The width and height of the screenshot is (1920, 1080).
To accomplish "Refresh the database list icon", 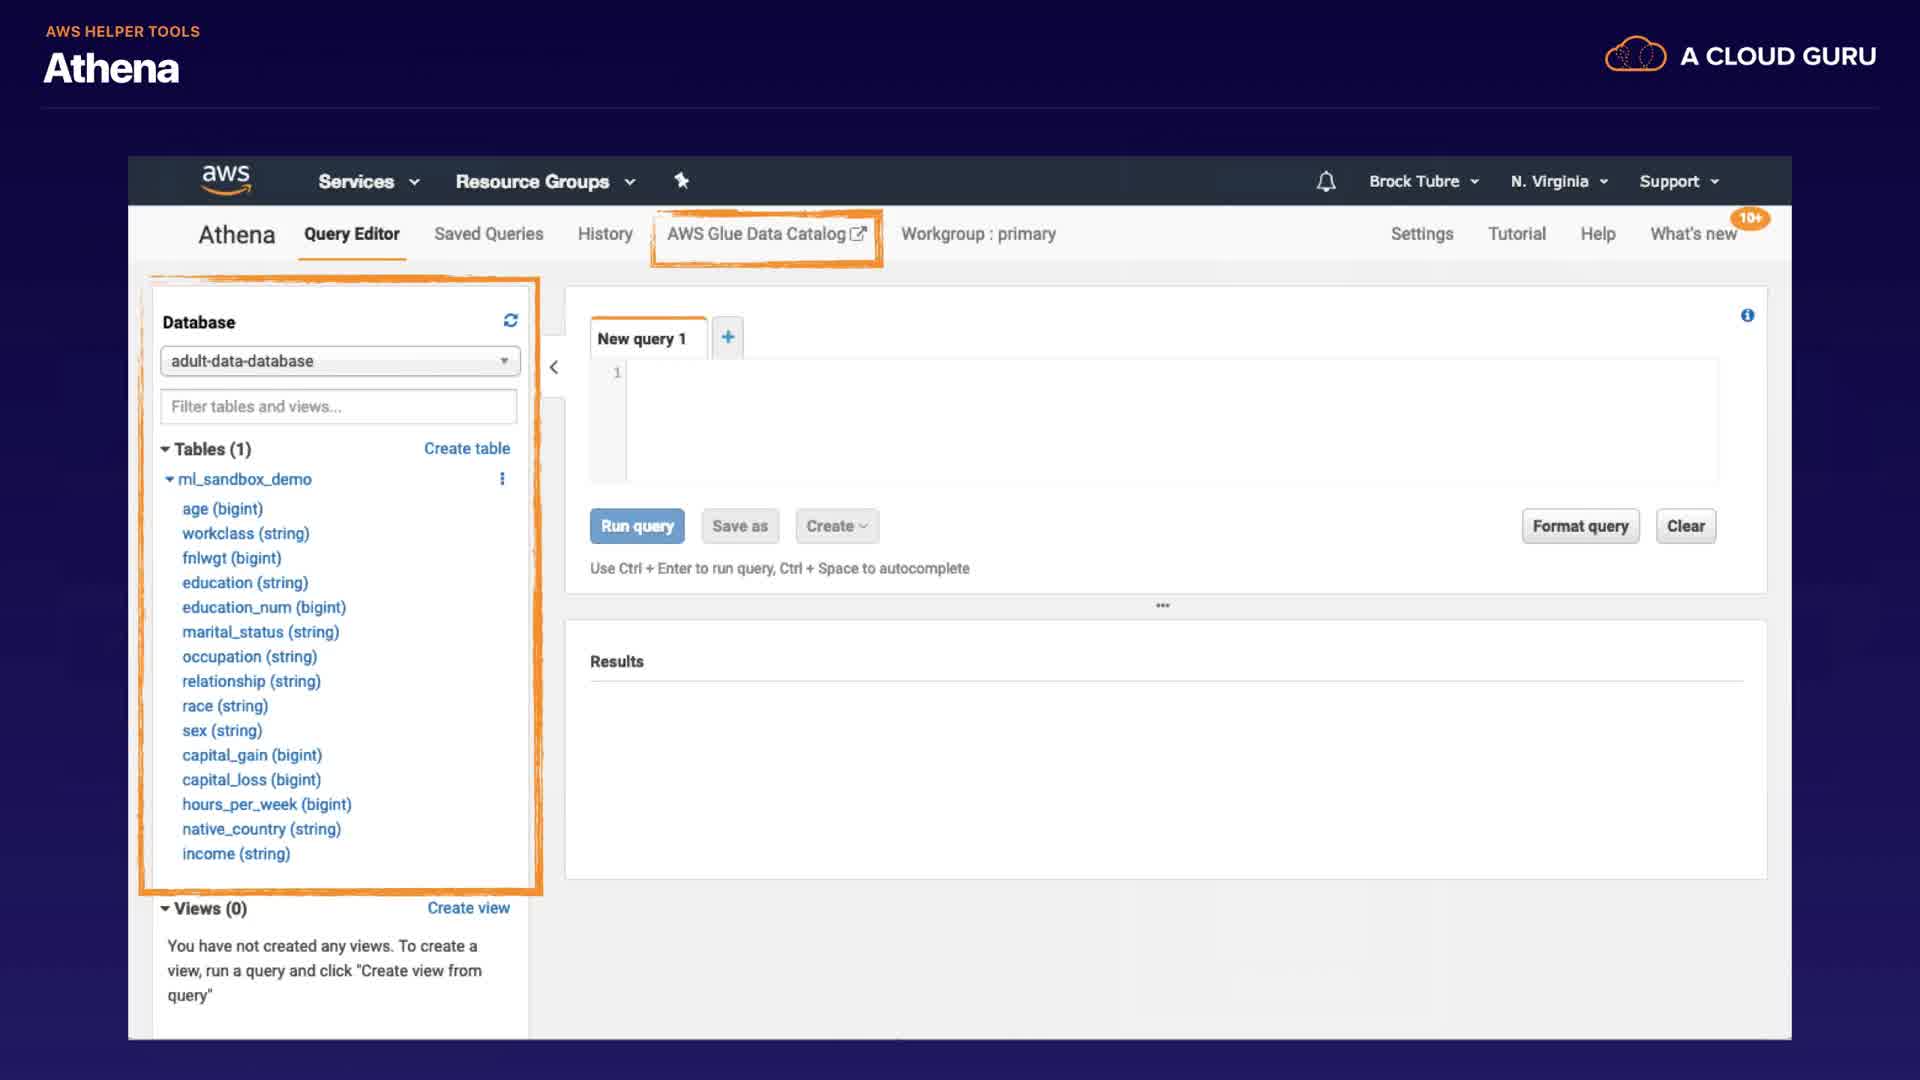I will [510, 321].
